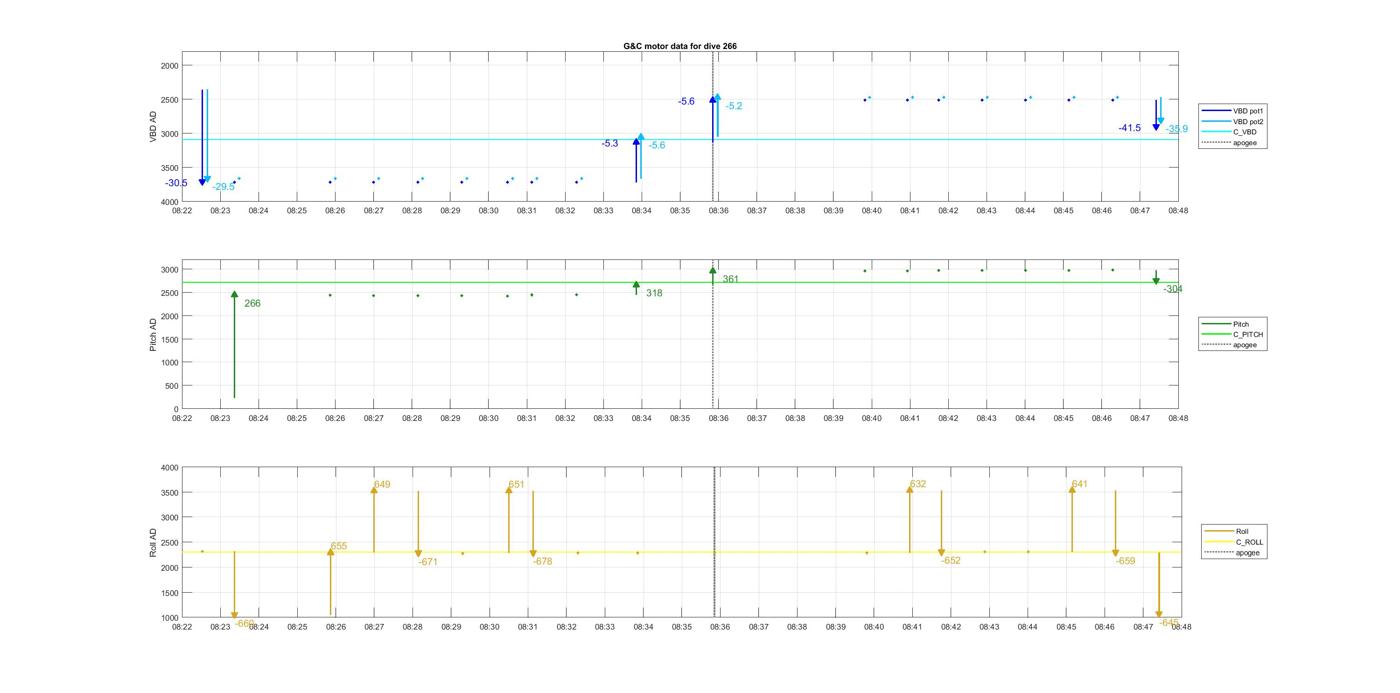Screen dimensions: 1400x693
Task: Click the "318" pitch data label
Action: click(x=654, y=293)
